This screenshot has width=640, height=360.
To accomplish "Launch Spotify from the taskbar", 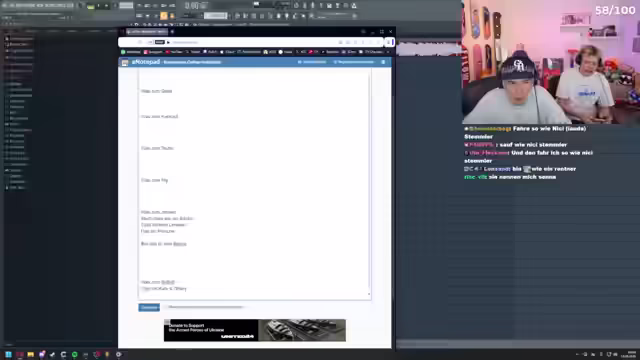I will click(x=74, y=354).
